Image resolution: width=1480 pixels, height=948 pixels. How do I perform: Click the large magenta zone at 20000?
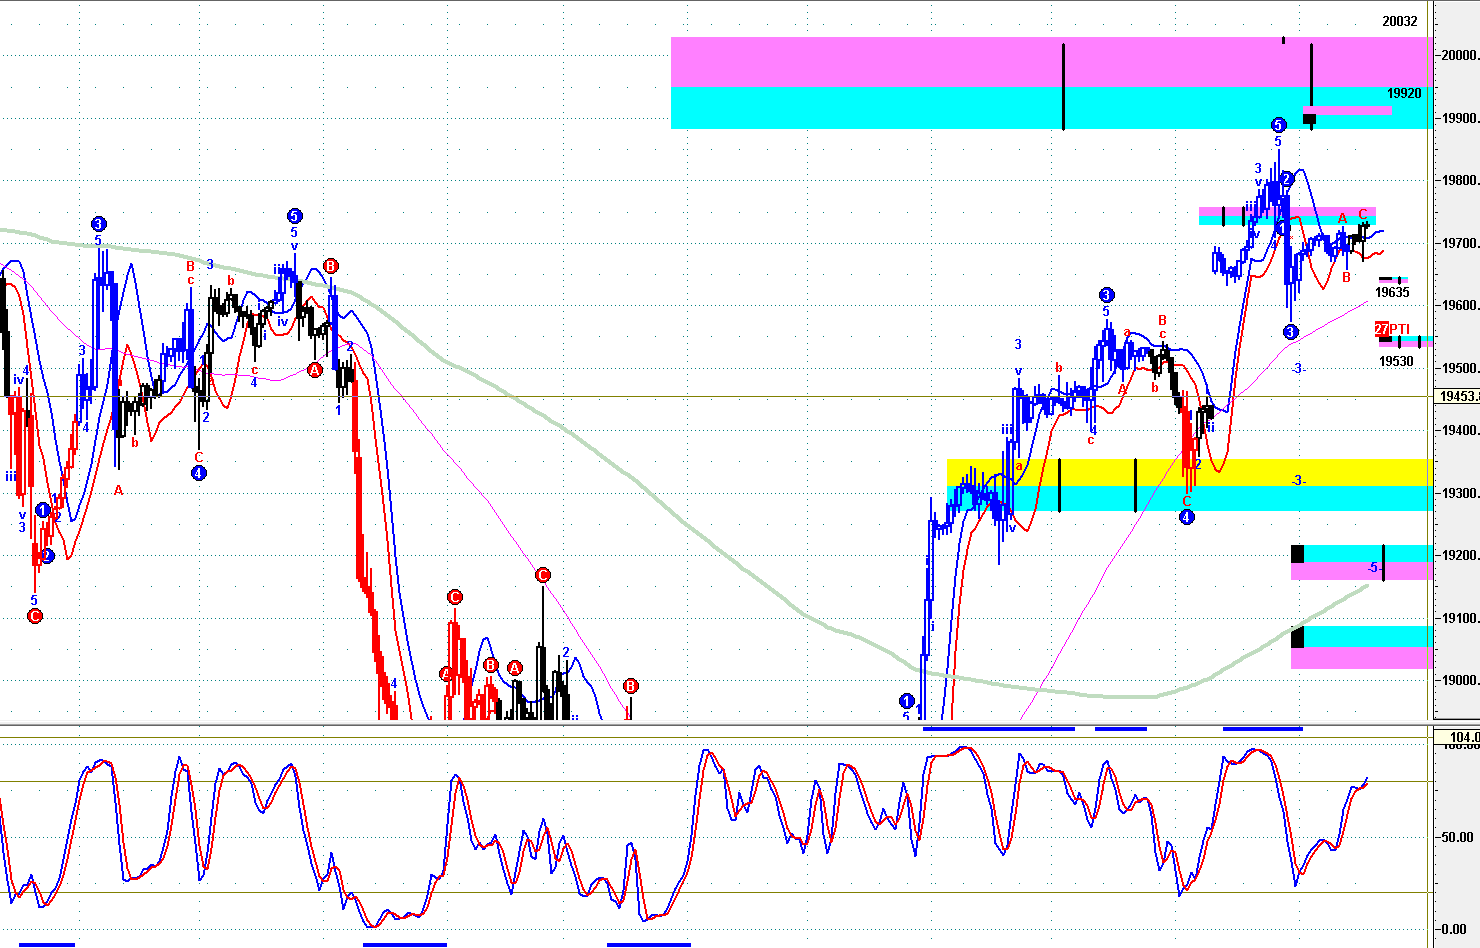[1051, 62]
